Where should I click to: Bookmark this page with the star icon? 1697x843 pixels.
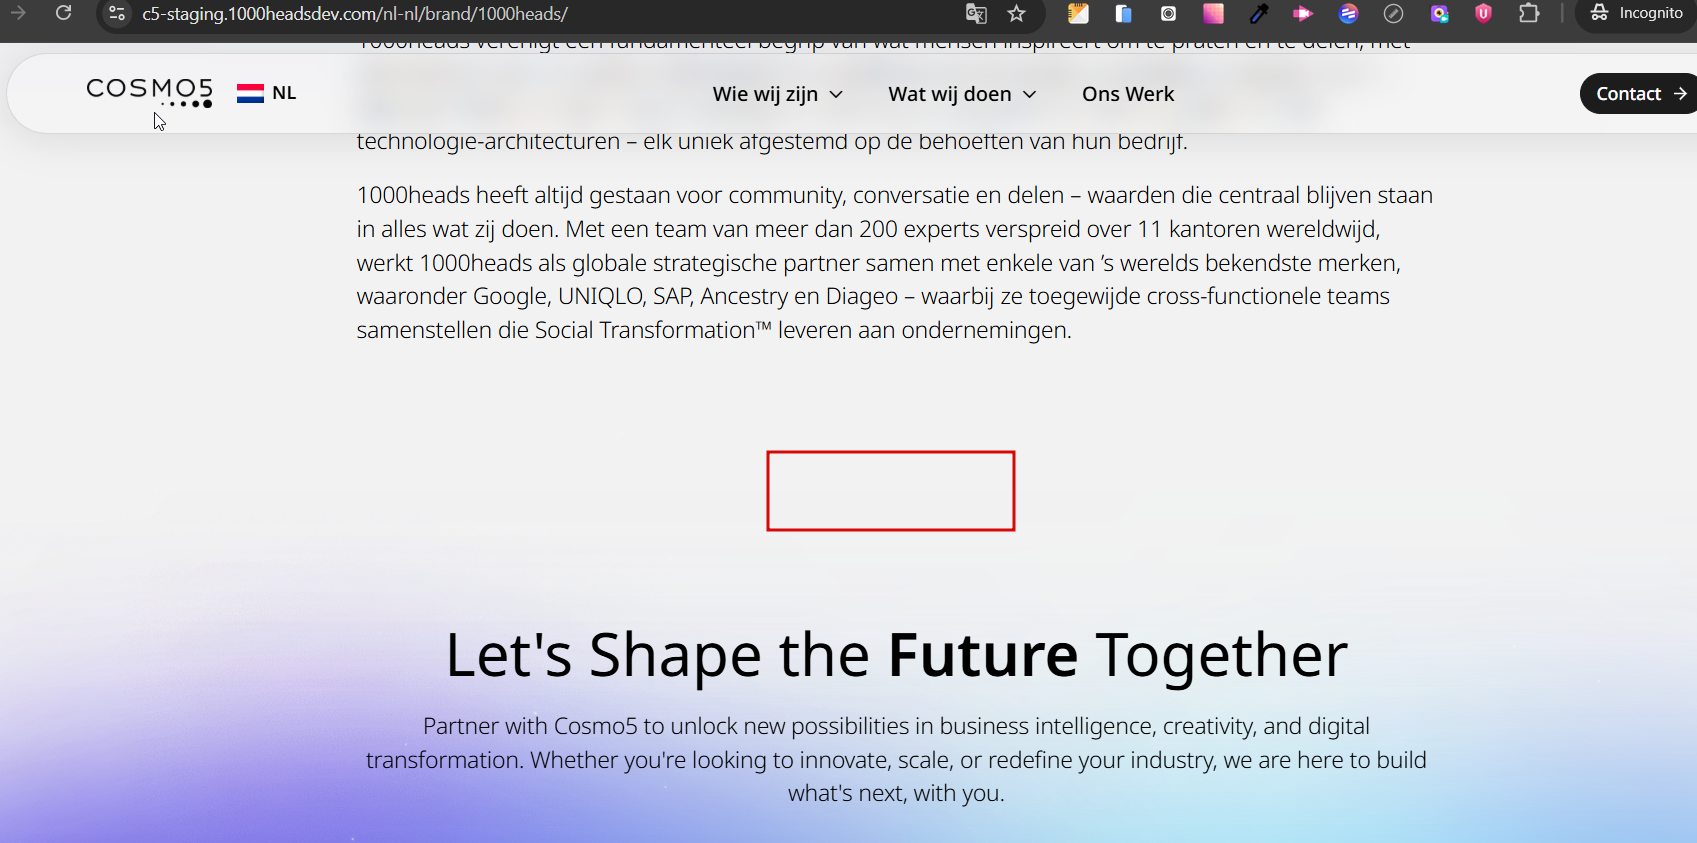(x=1017, y=13)
